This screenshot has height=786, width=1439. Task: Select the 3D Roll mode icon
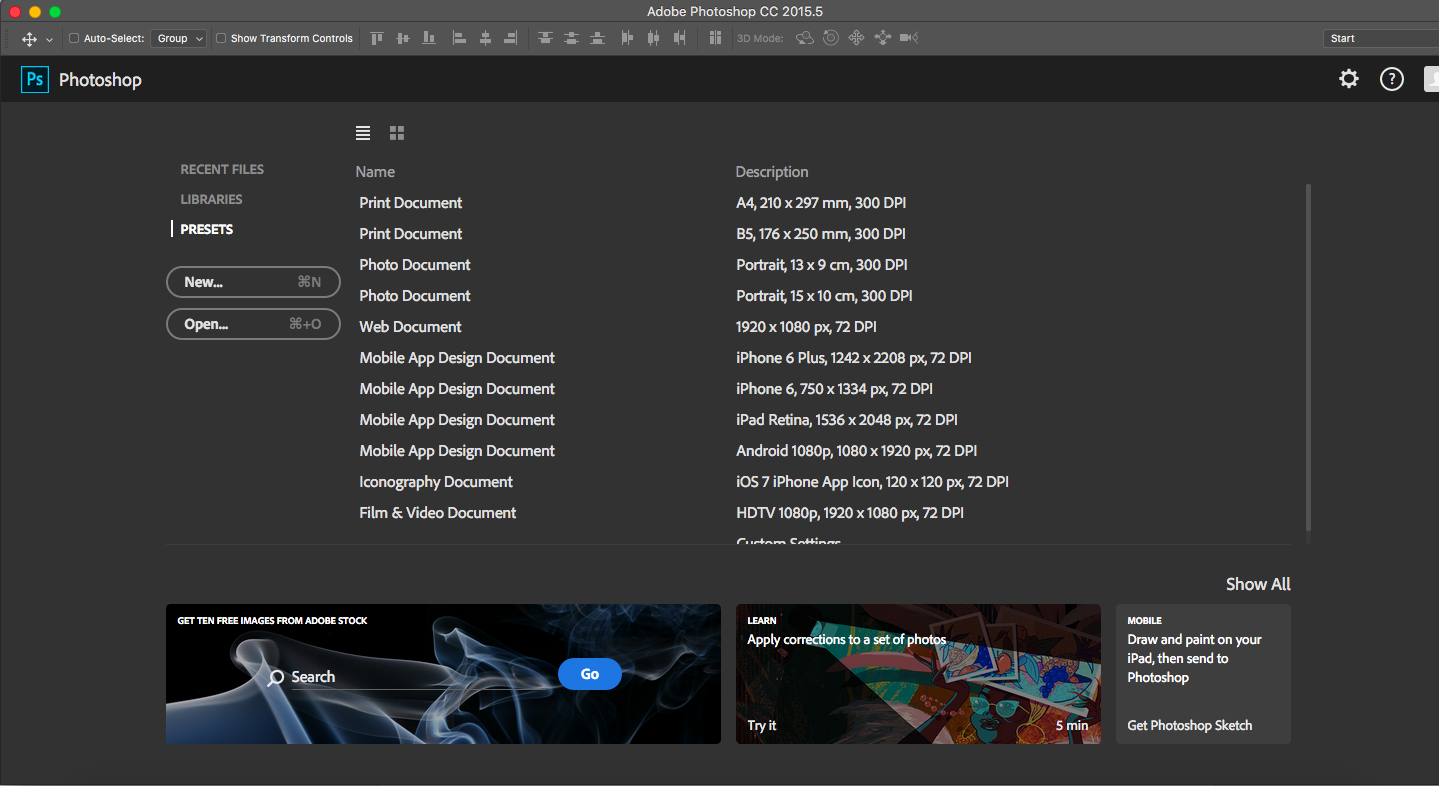pos(830,38)
